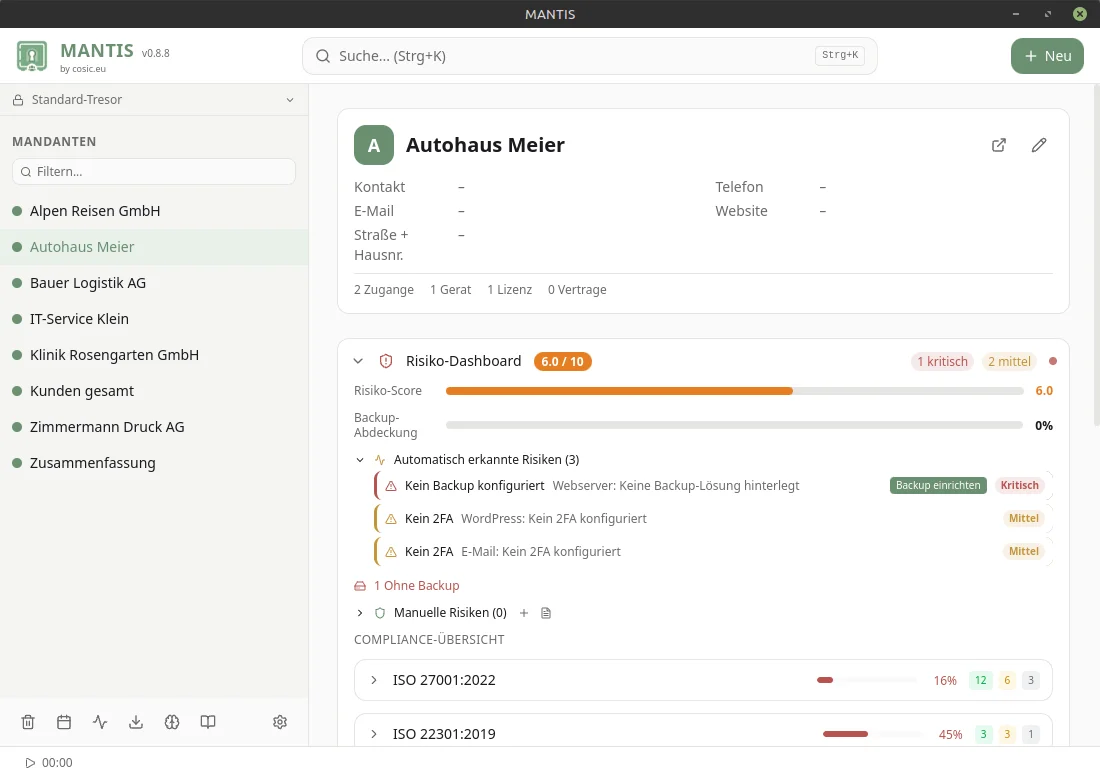Open the book documentation icon

[208, 722]
